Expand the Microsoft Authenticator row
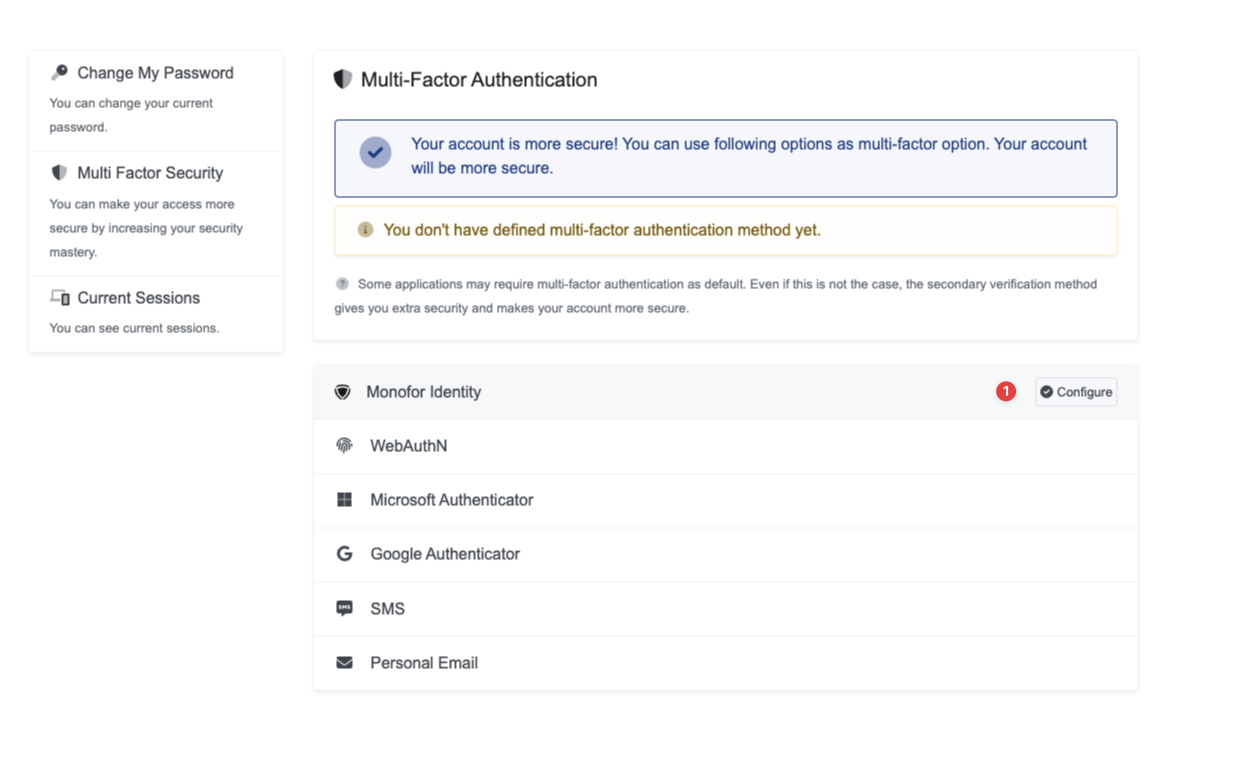 click(452, 500)
